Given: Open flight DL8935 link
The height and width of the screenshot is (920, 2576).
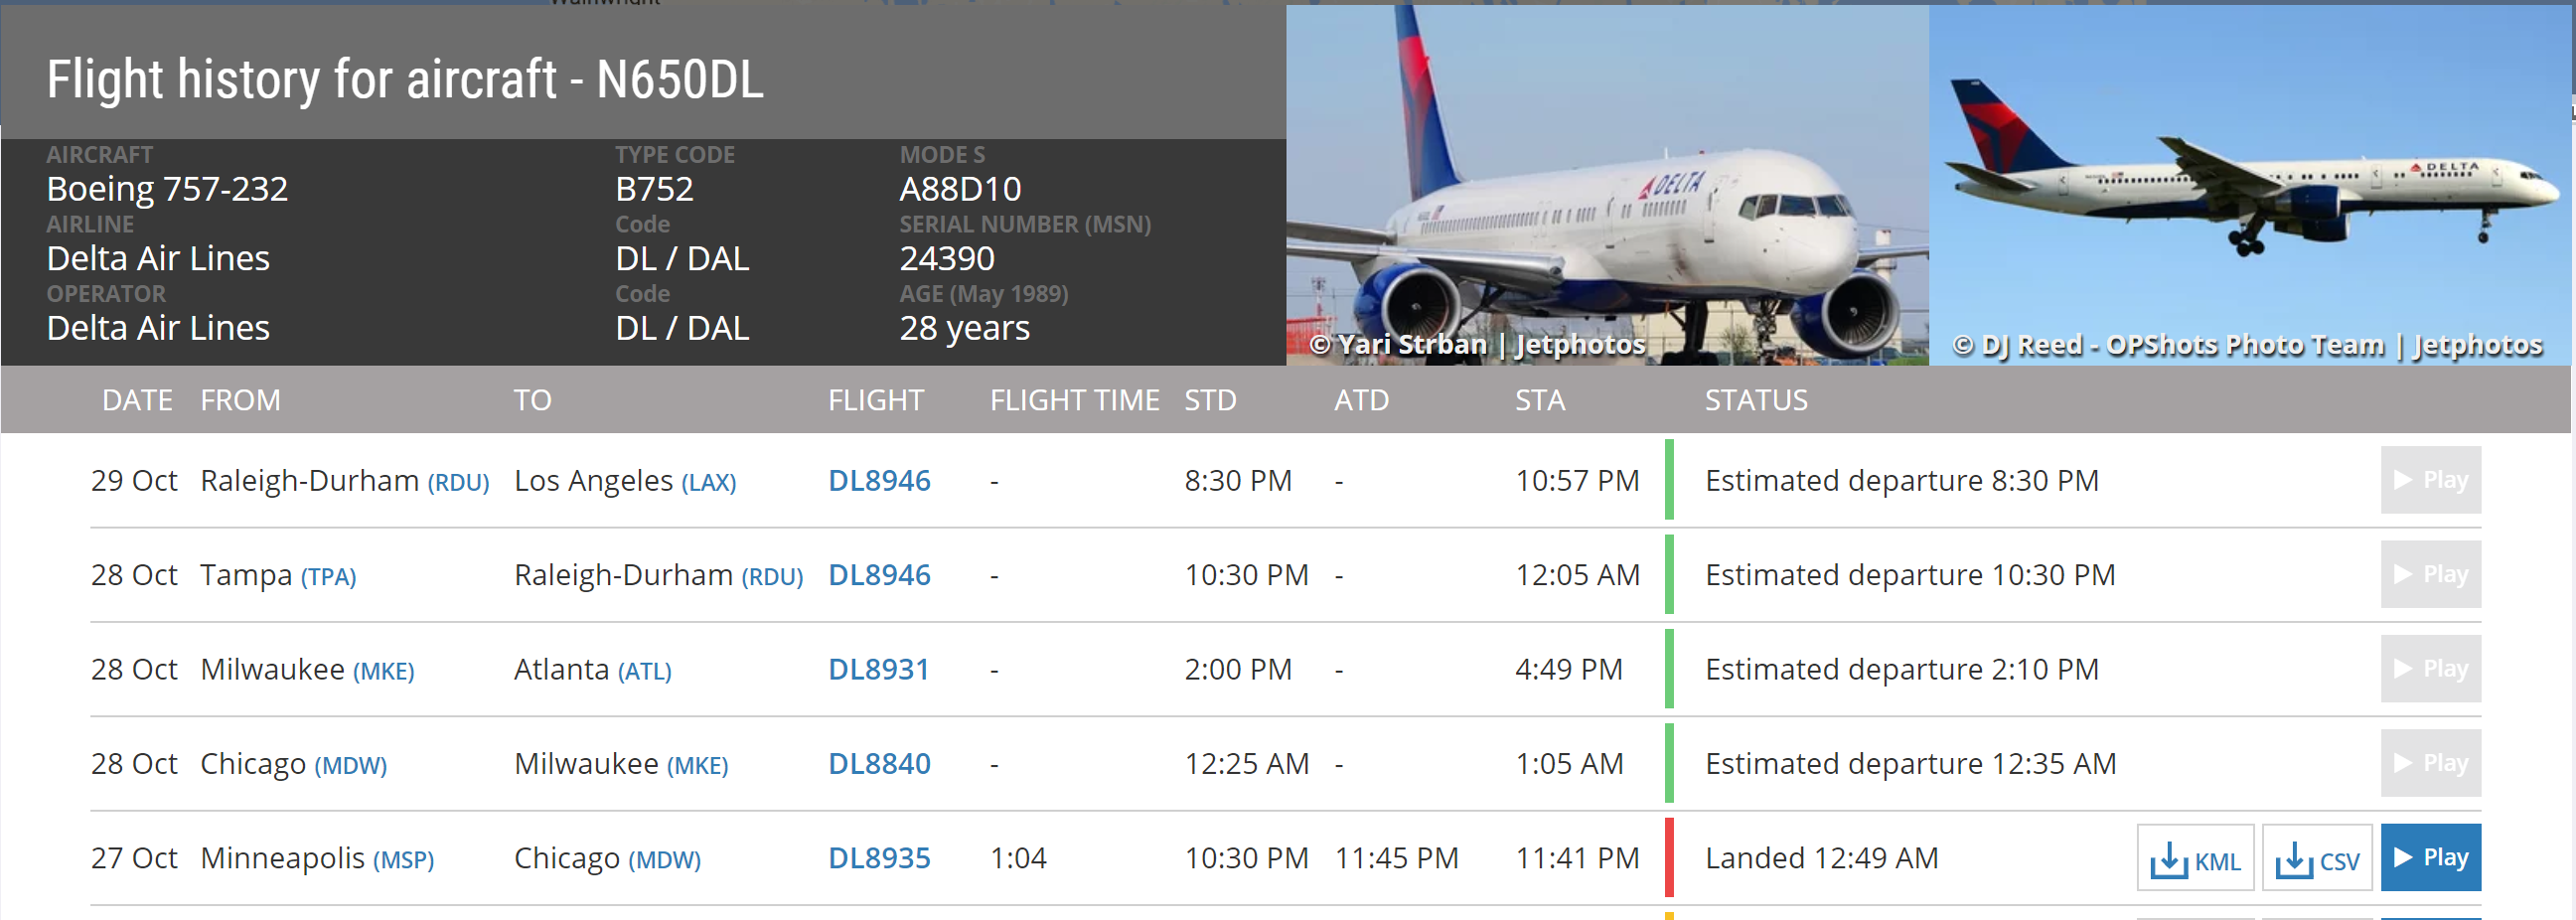Looking at the screenshot, I should coord(879,858).
